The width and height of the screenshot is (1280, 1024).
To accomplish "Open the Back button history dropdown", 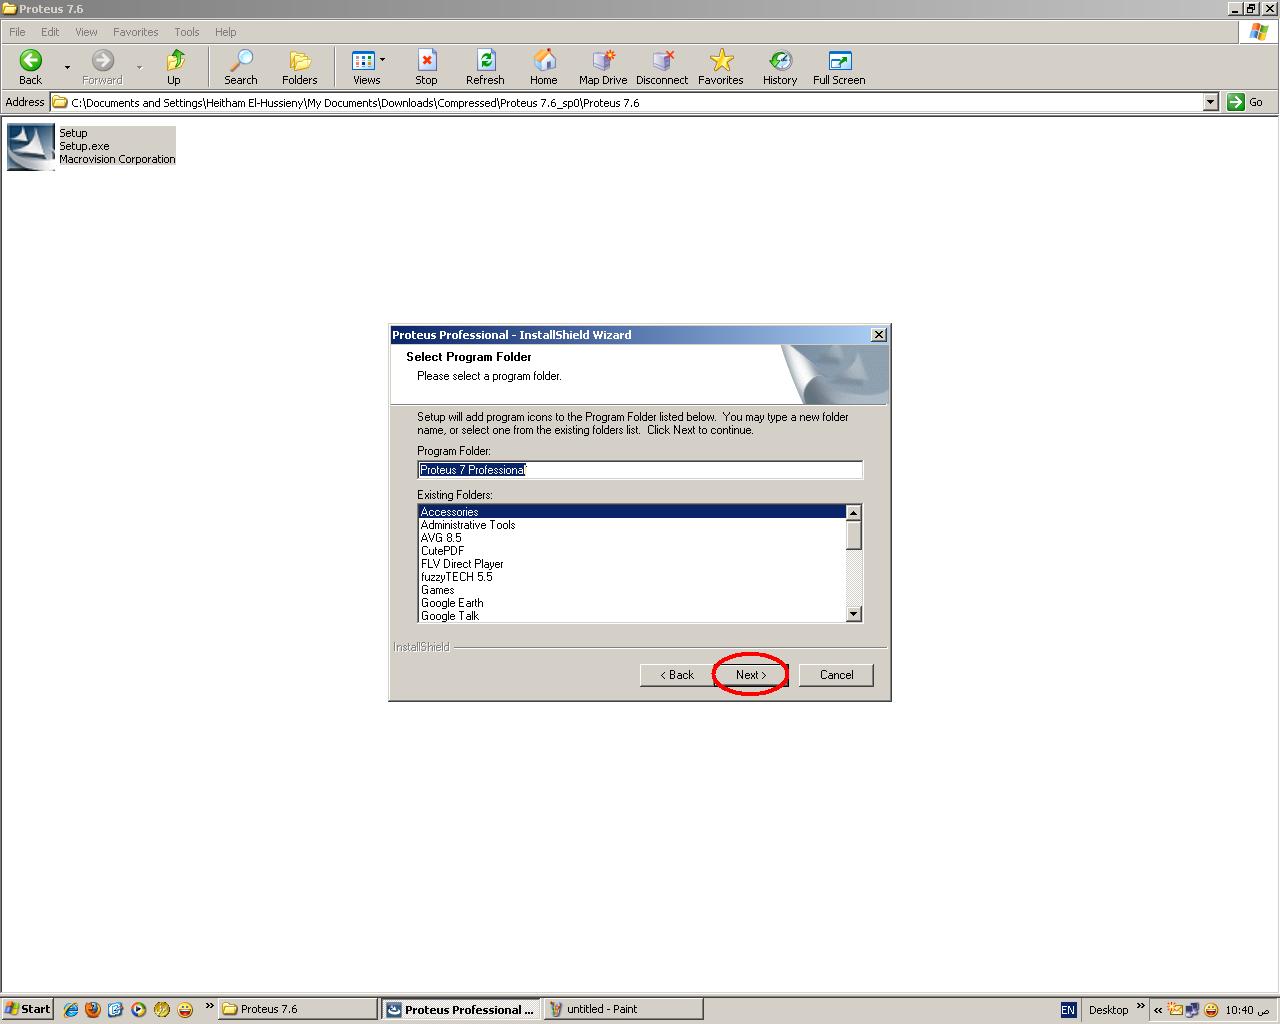I will pos(67,68).
